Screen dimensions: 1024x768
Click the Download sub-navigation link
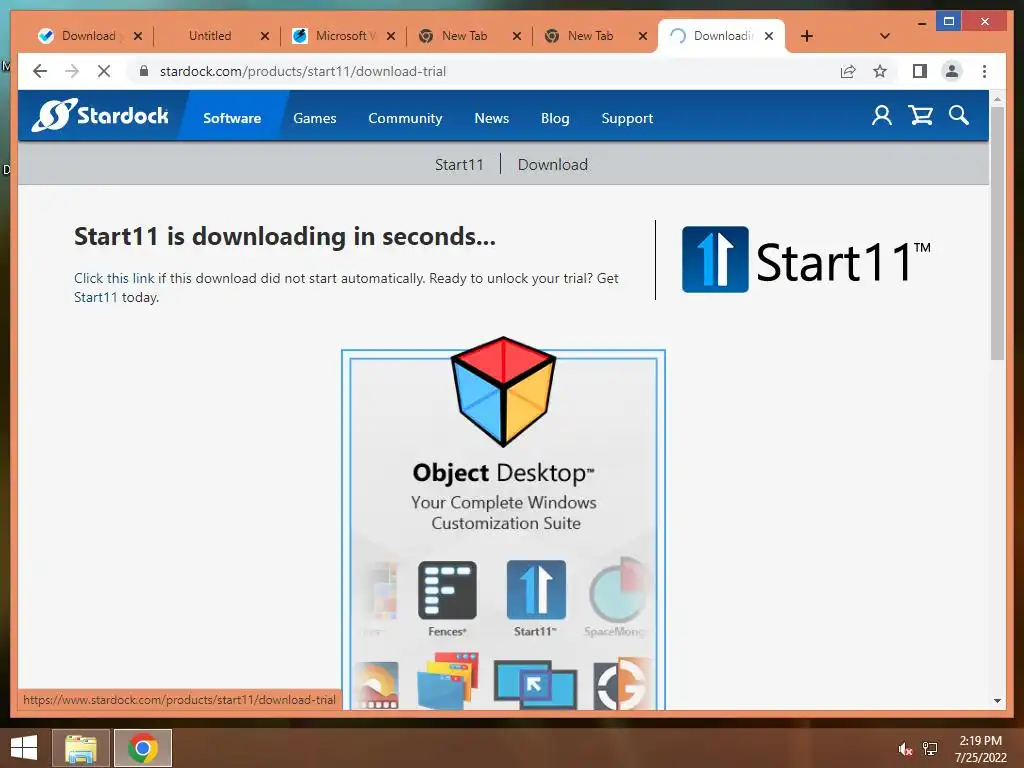pos(552,165)
